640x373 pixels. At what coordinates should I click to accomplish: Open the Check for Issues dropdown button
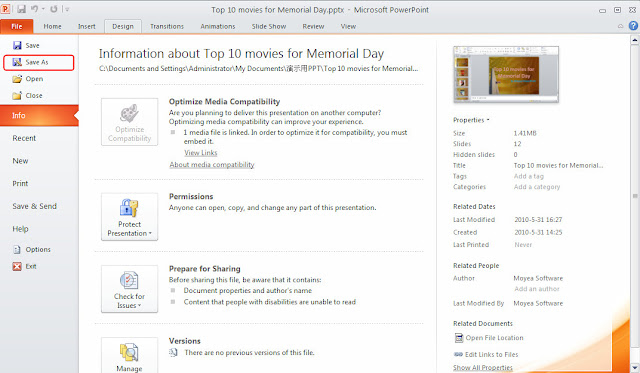tap(129, 289)
